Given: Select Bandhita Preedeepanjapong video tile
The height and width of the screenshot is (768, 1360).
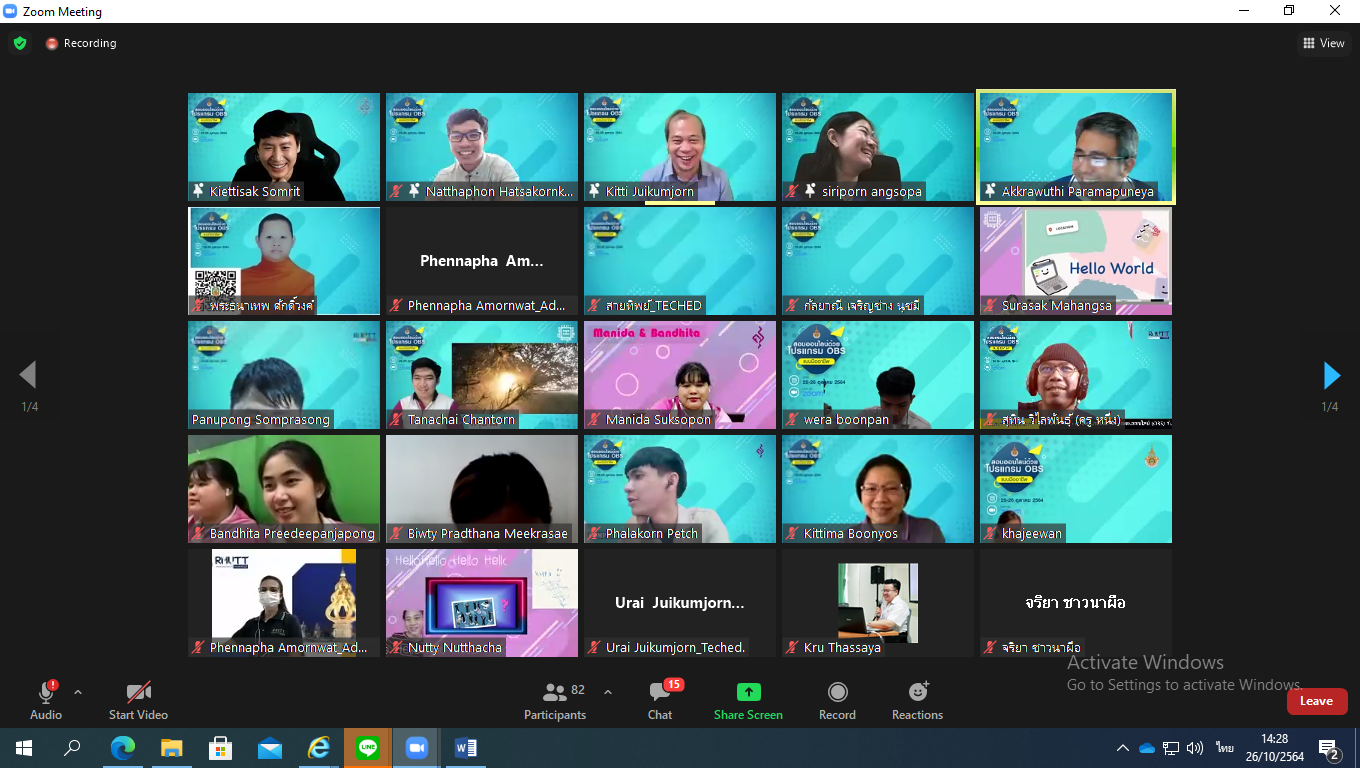Looking at the screenshot, I should tap(284, 489).
